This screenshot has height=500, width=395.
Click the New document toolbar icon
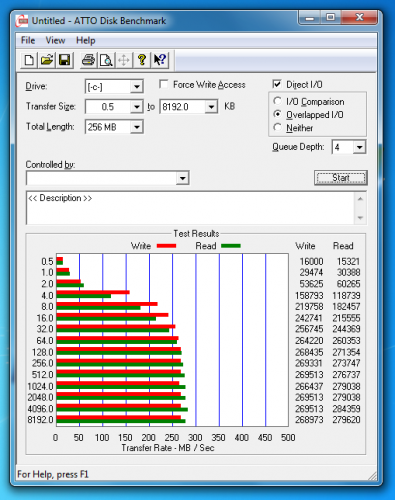pos(29,60)
